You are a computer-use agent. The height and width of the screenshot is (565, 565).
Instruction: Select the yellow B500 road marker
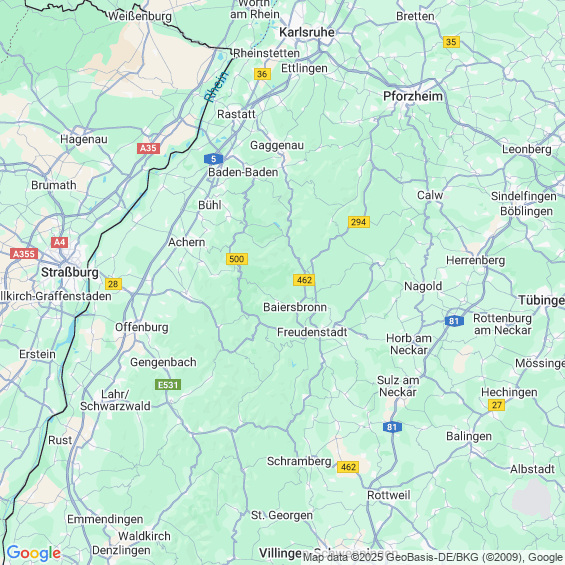(237, 259)
